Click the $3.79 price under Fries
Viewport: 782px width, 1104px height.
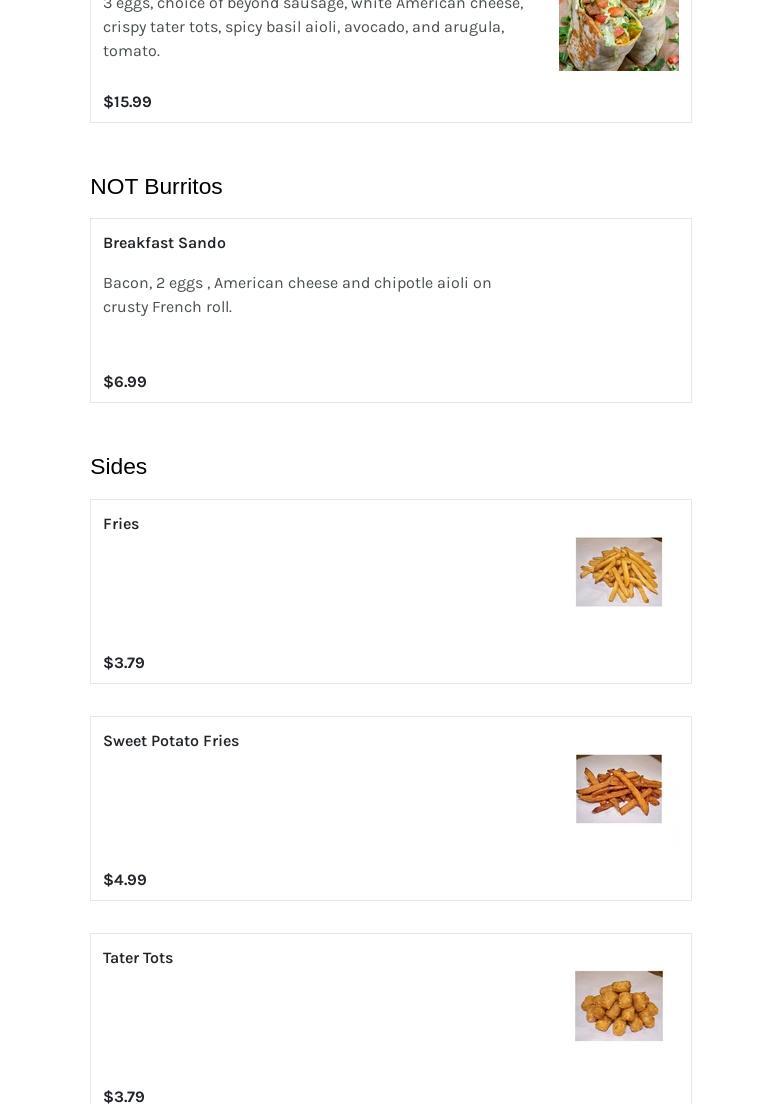pyautogui.click(x=124, y=663)
